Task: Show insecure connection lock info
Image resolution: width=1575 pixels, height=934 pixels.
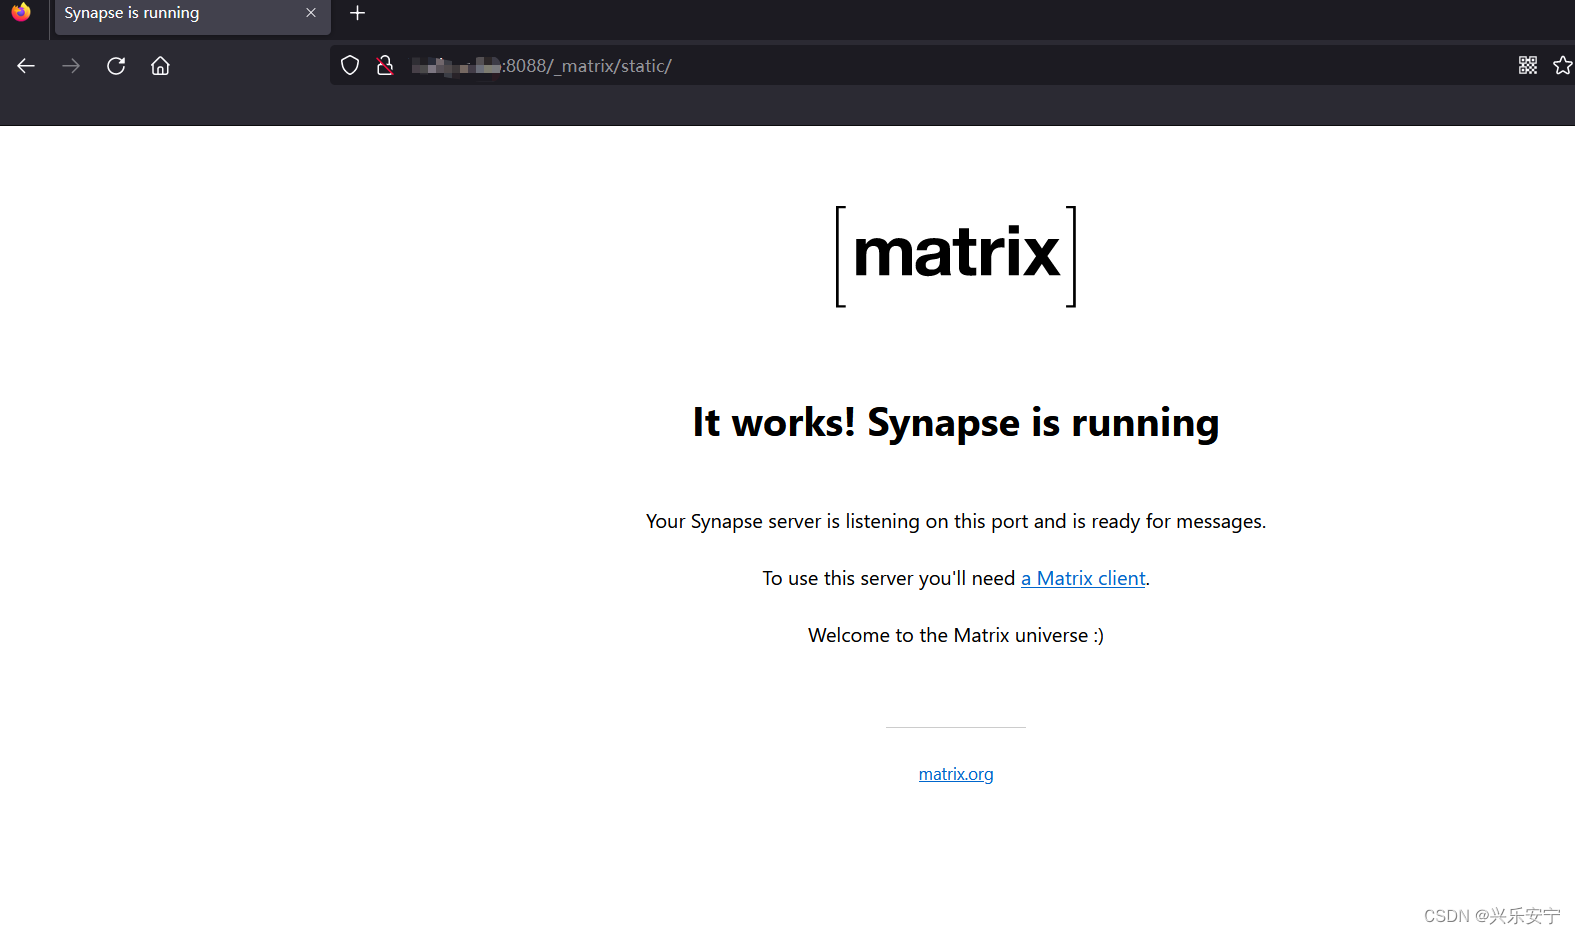Action: [385, 66]
